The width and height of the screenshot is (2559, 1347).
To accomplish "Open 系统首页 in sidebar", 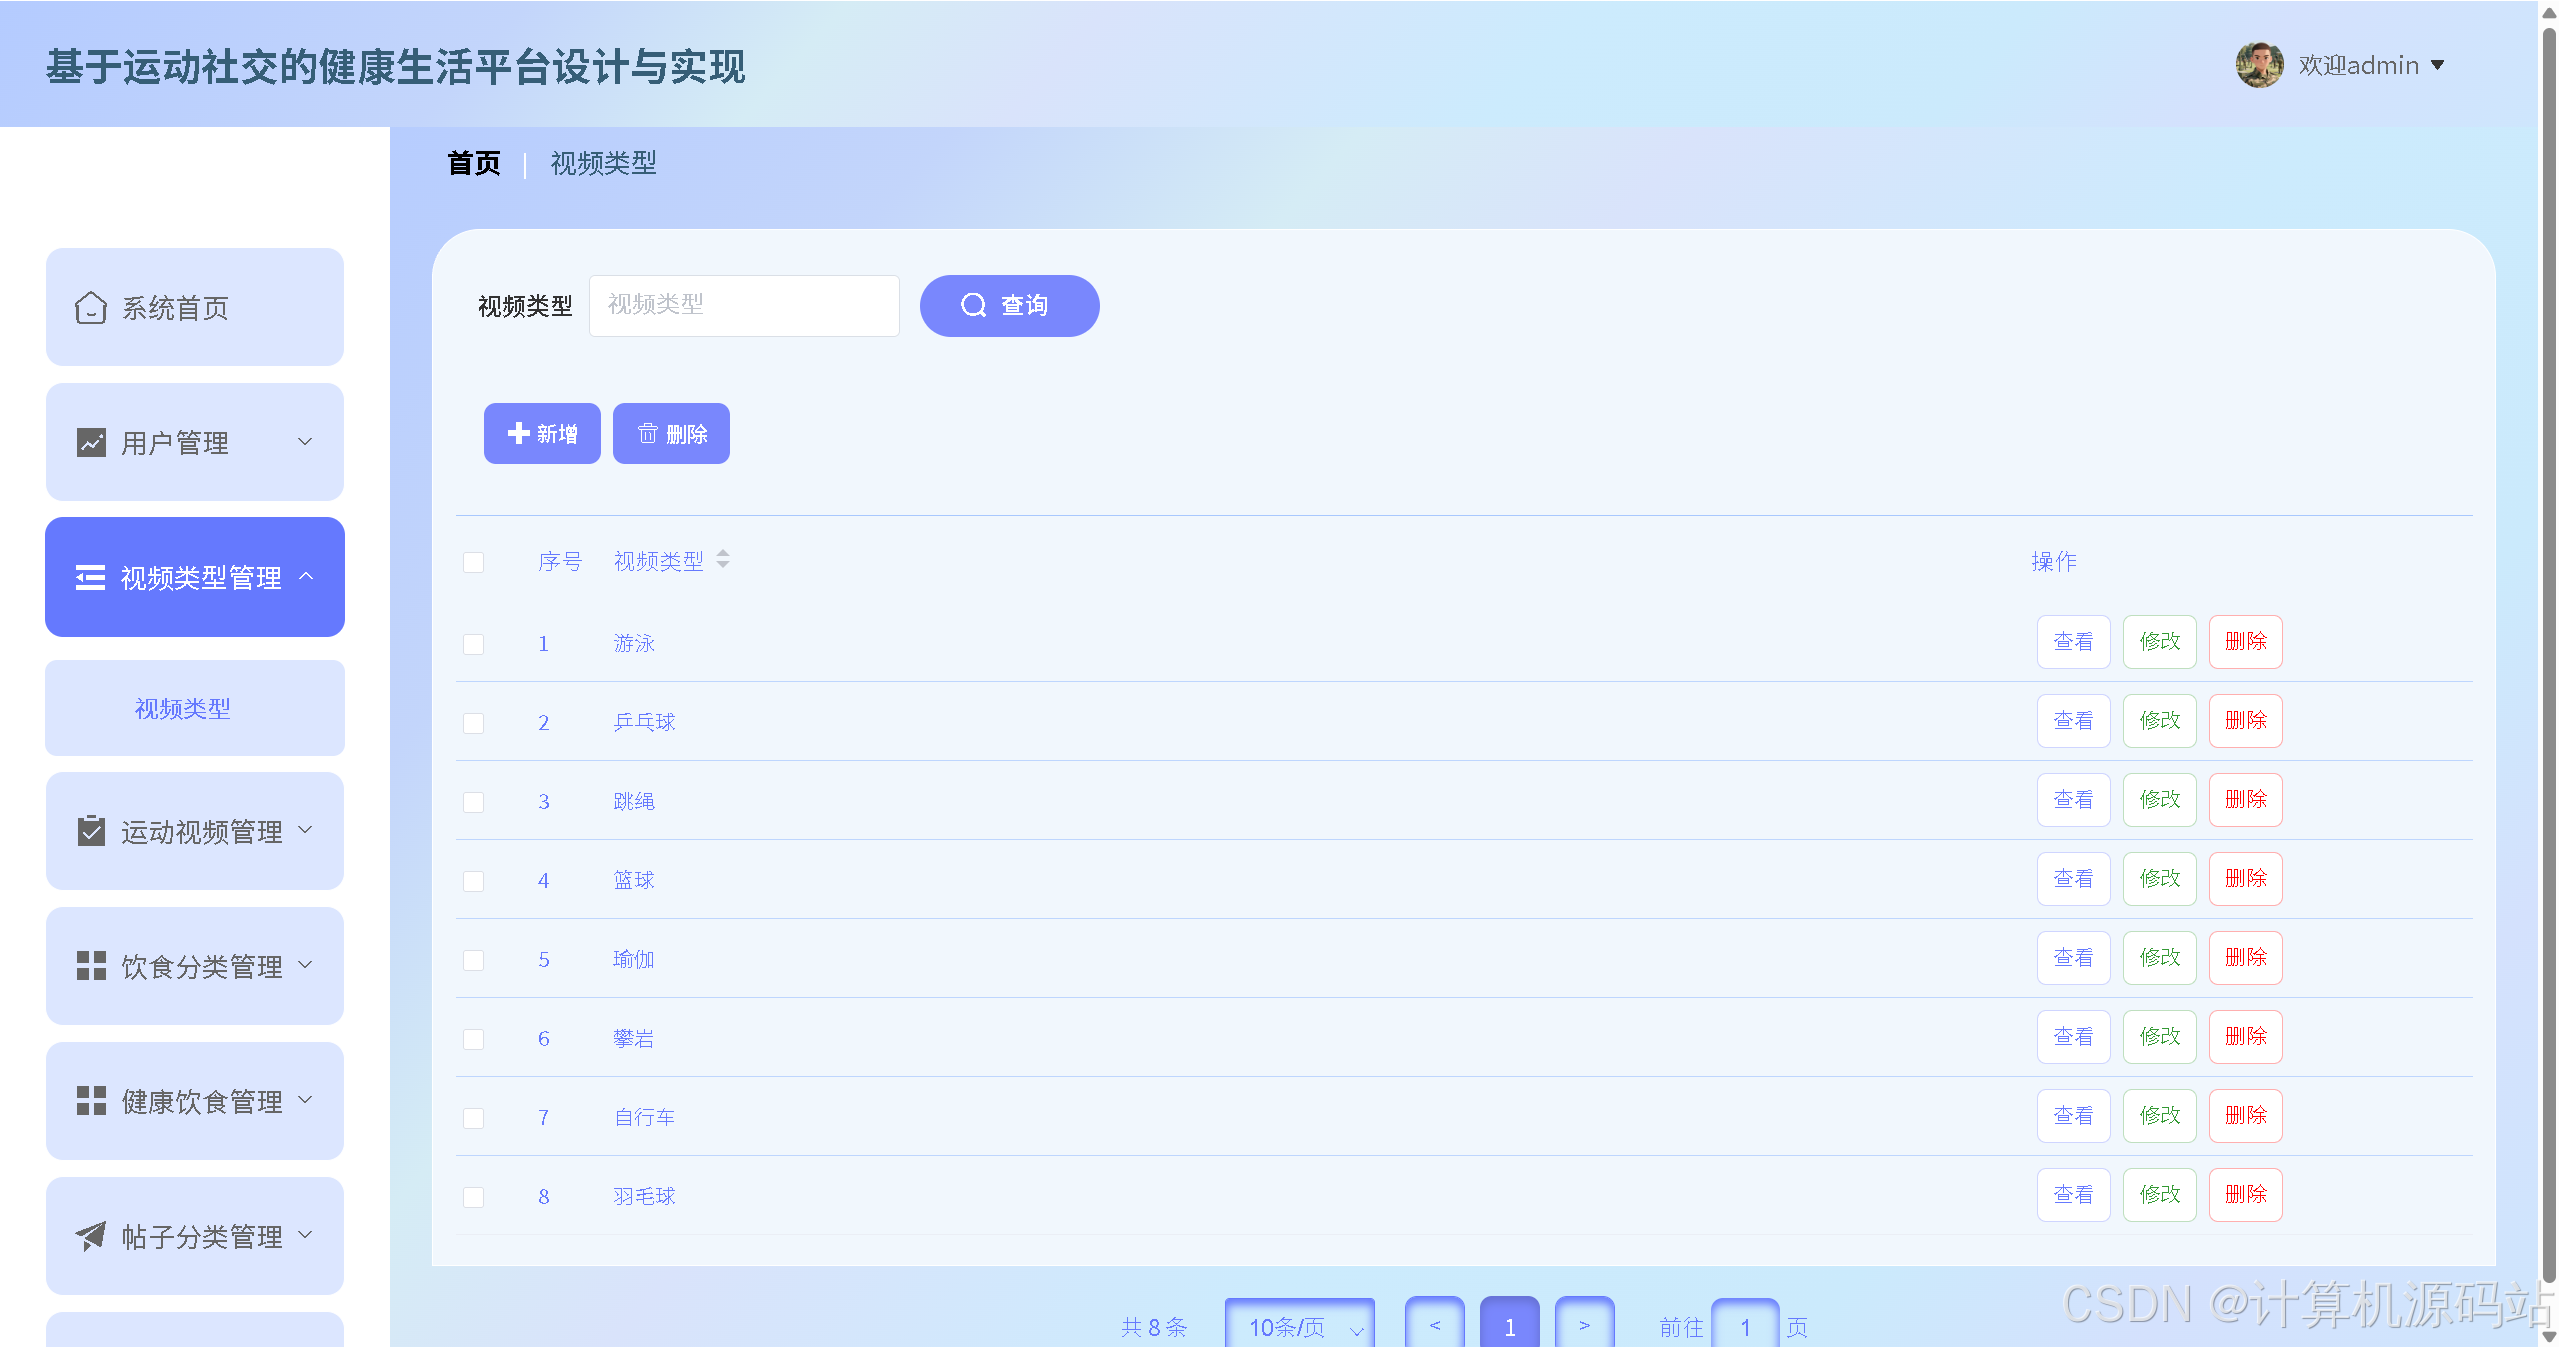I will click(195, 307).
